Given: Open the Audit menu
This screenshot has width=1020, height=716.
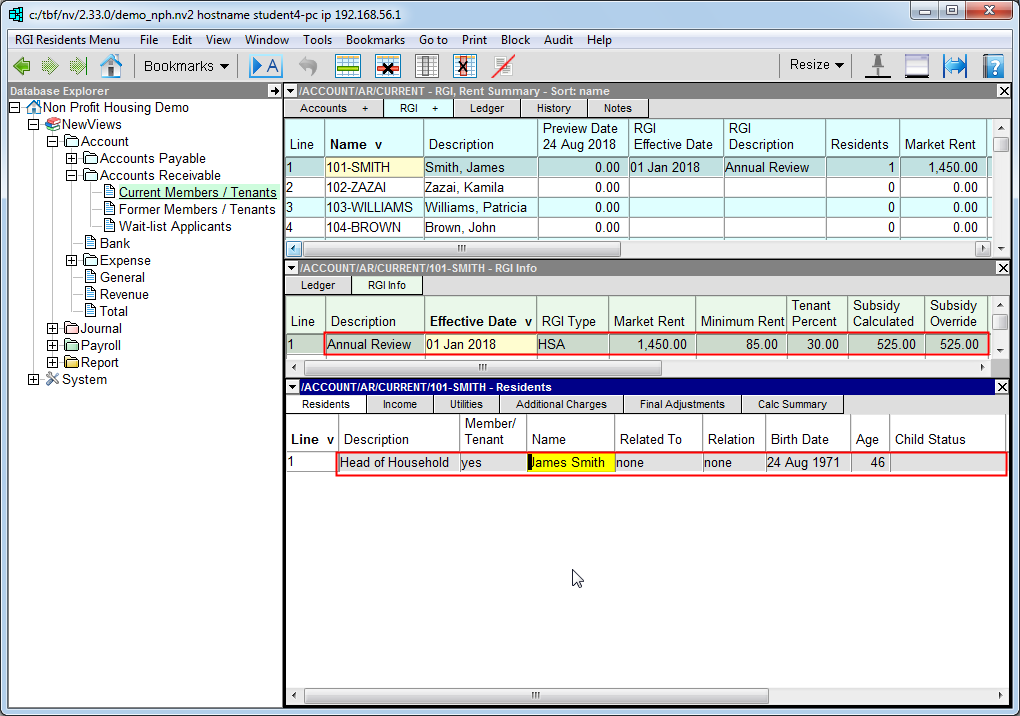Looking at the screenshot, I should click(x=558, y=40).
